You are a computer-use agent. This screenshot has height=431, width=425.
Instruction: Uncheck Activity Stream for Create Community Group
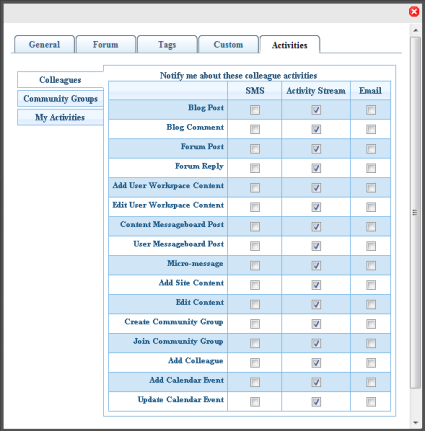(316, 324)
